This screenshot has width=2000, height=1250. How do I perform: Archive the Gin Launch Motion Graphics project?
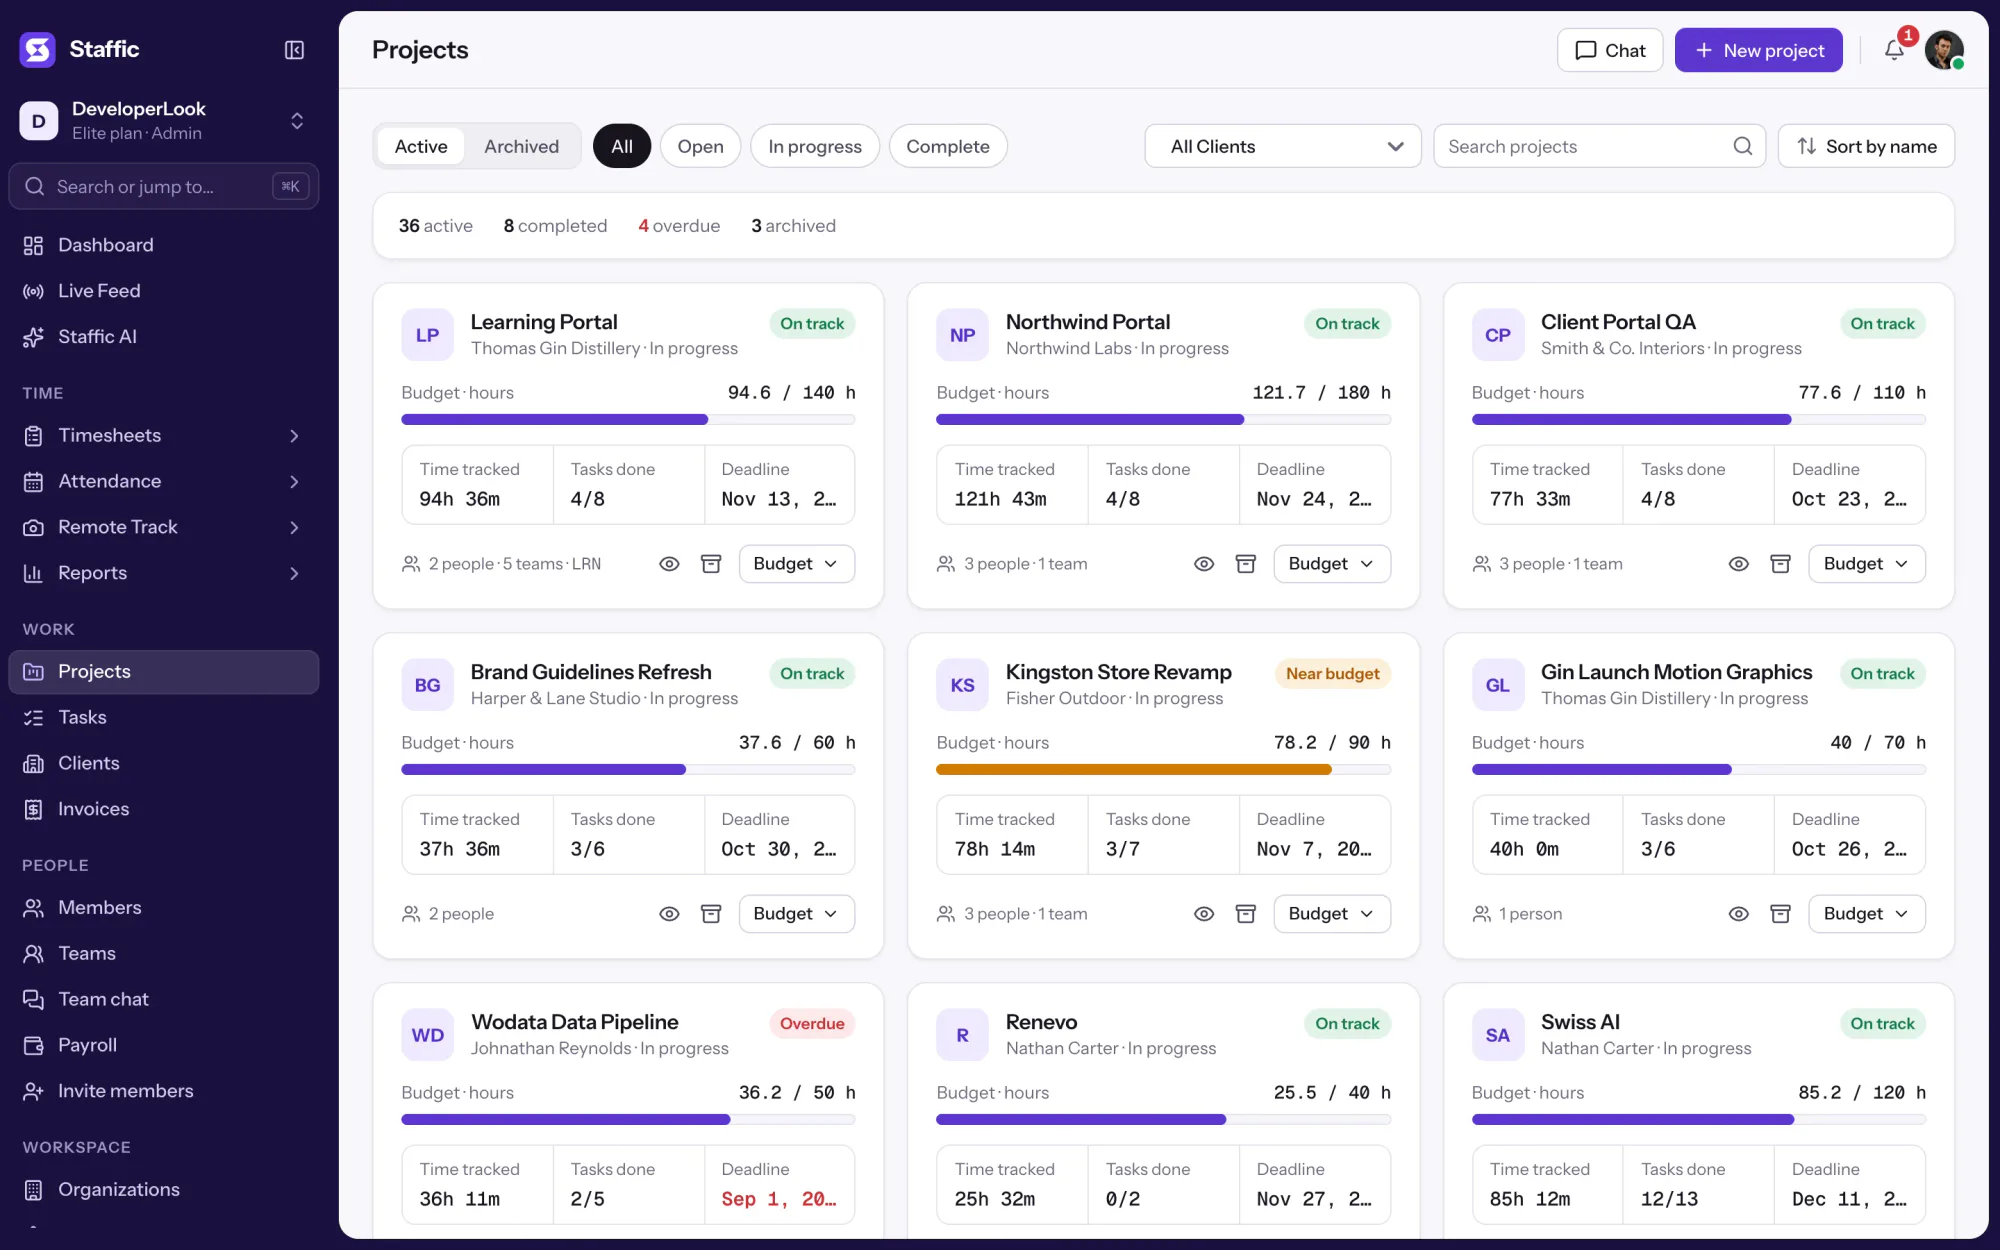pyautogui.click(x=1781, y=914)
